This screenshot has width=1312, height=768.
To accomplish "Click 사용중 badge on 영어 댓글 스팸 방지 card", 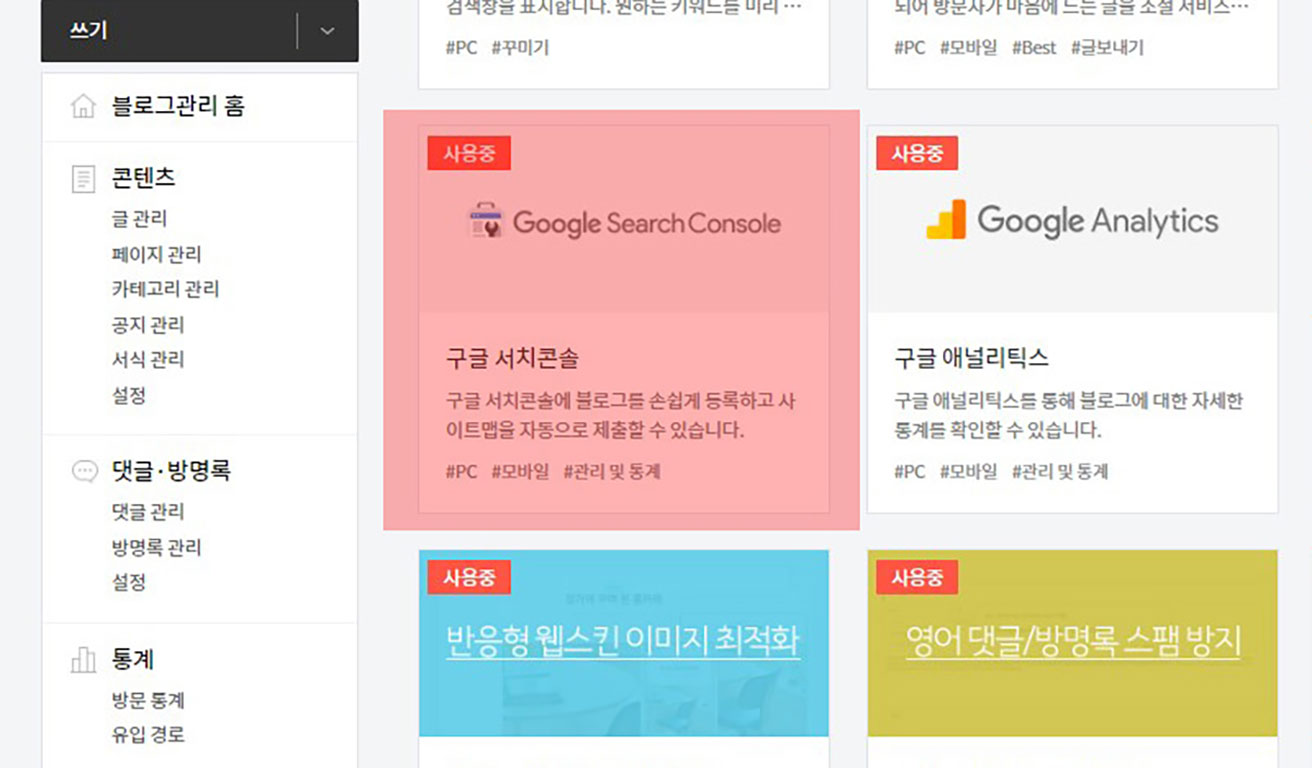I will [917, 577].
